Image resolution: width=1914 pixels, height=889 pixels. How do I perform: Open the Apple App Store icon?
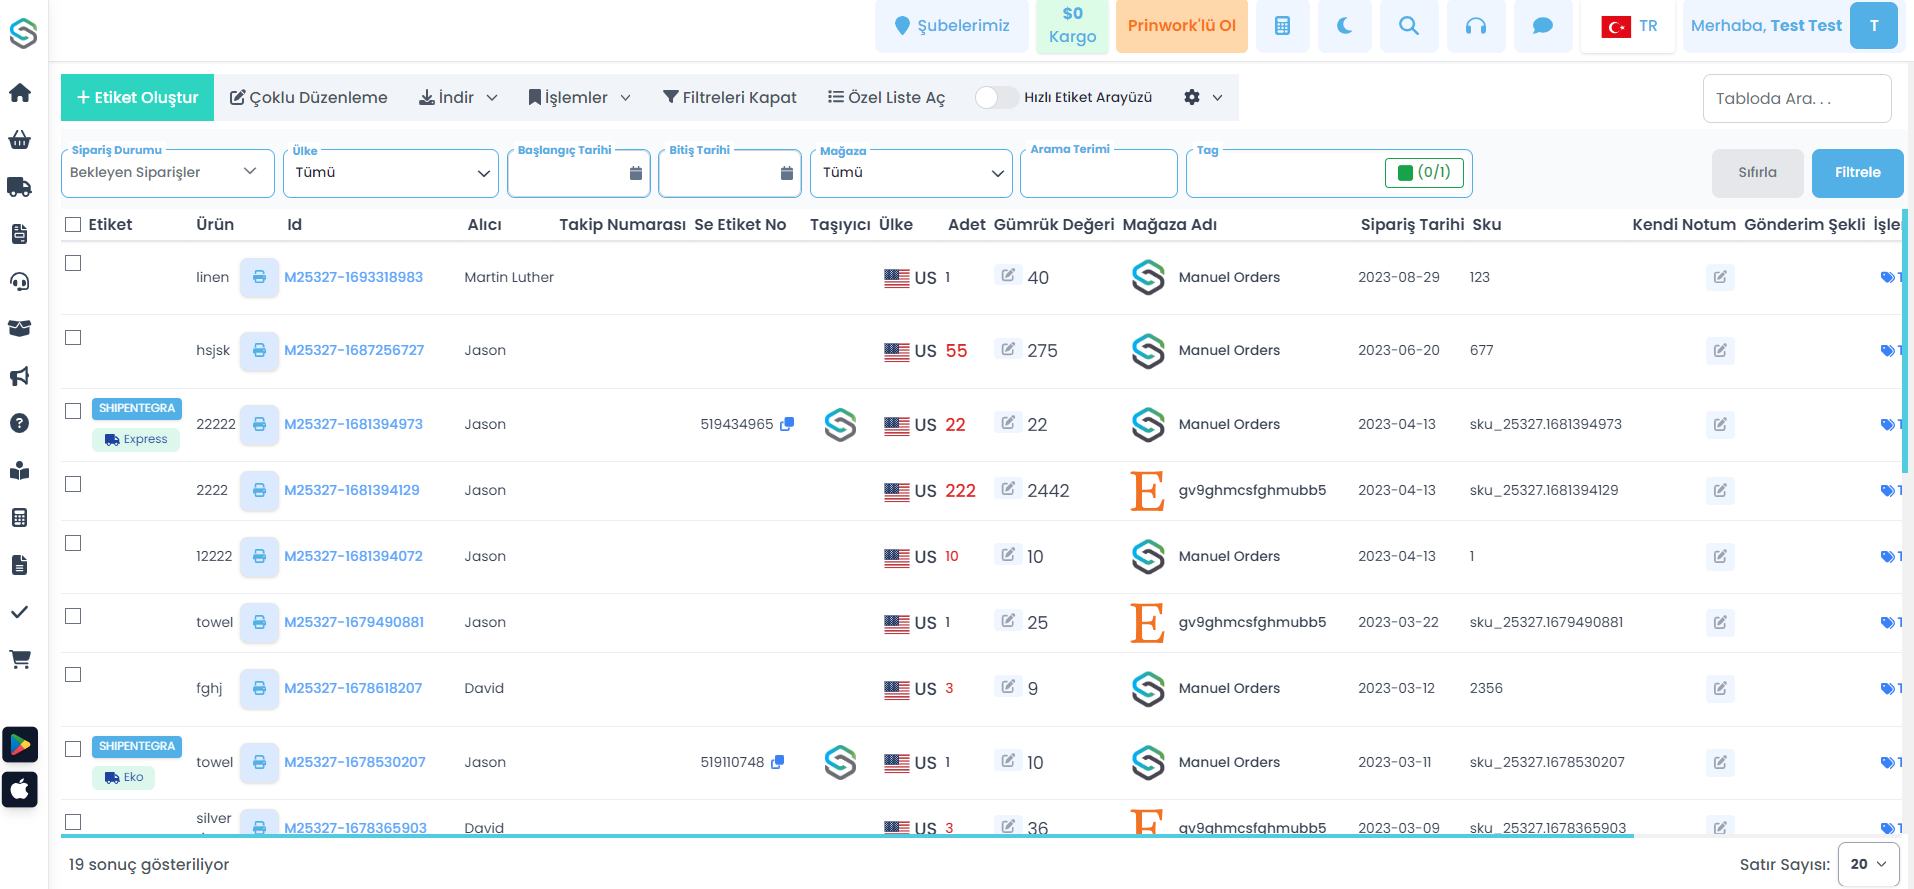coord(20,790)
